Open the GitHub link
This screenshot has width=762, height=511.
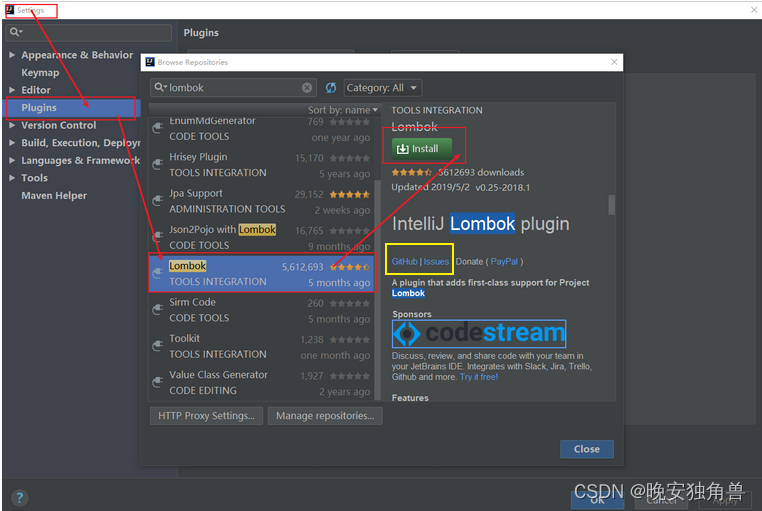pyautogui.click(x=404, y=261)
